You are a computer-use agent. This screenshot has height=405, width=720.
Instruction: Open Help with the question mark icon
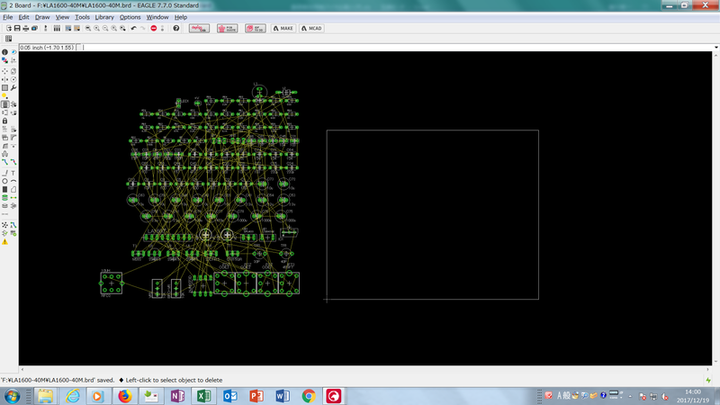coord(176,28)
